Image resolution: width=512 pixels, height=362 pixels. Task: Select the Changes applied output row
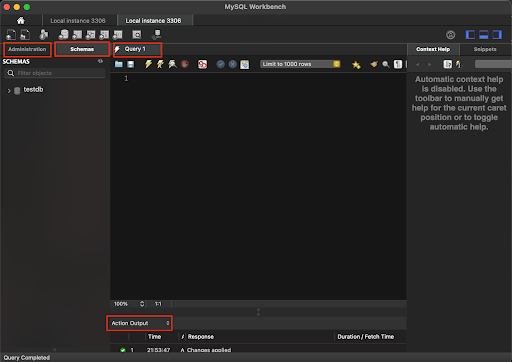pyautogui.click(x=258, y=350)
